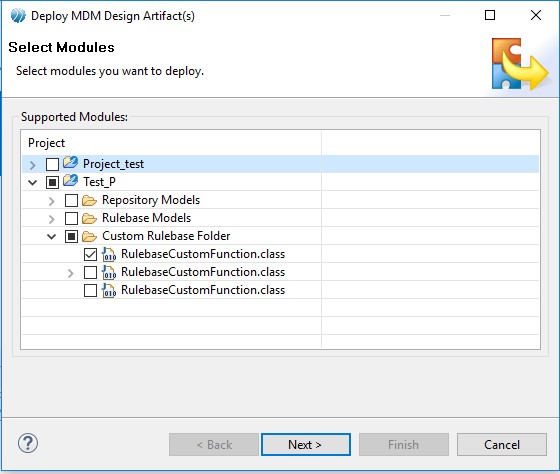
Task: Uncheck the first RulebaseCustomFunction.class checkbox
Action: click(x=90, y=254)
